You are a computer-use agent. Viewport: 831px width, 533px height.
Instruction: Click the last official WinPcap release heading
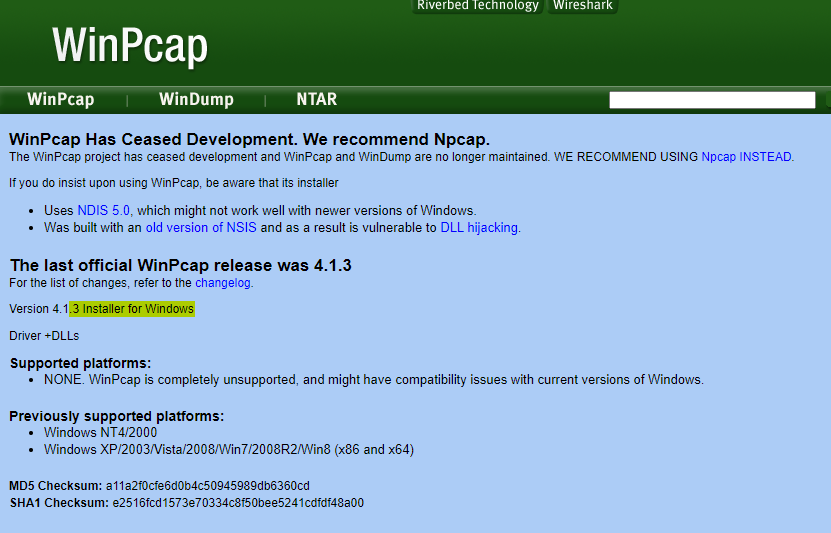click(x=180, y=265)
